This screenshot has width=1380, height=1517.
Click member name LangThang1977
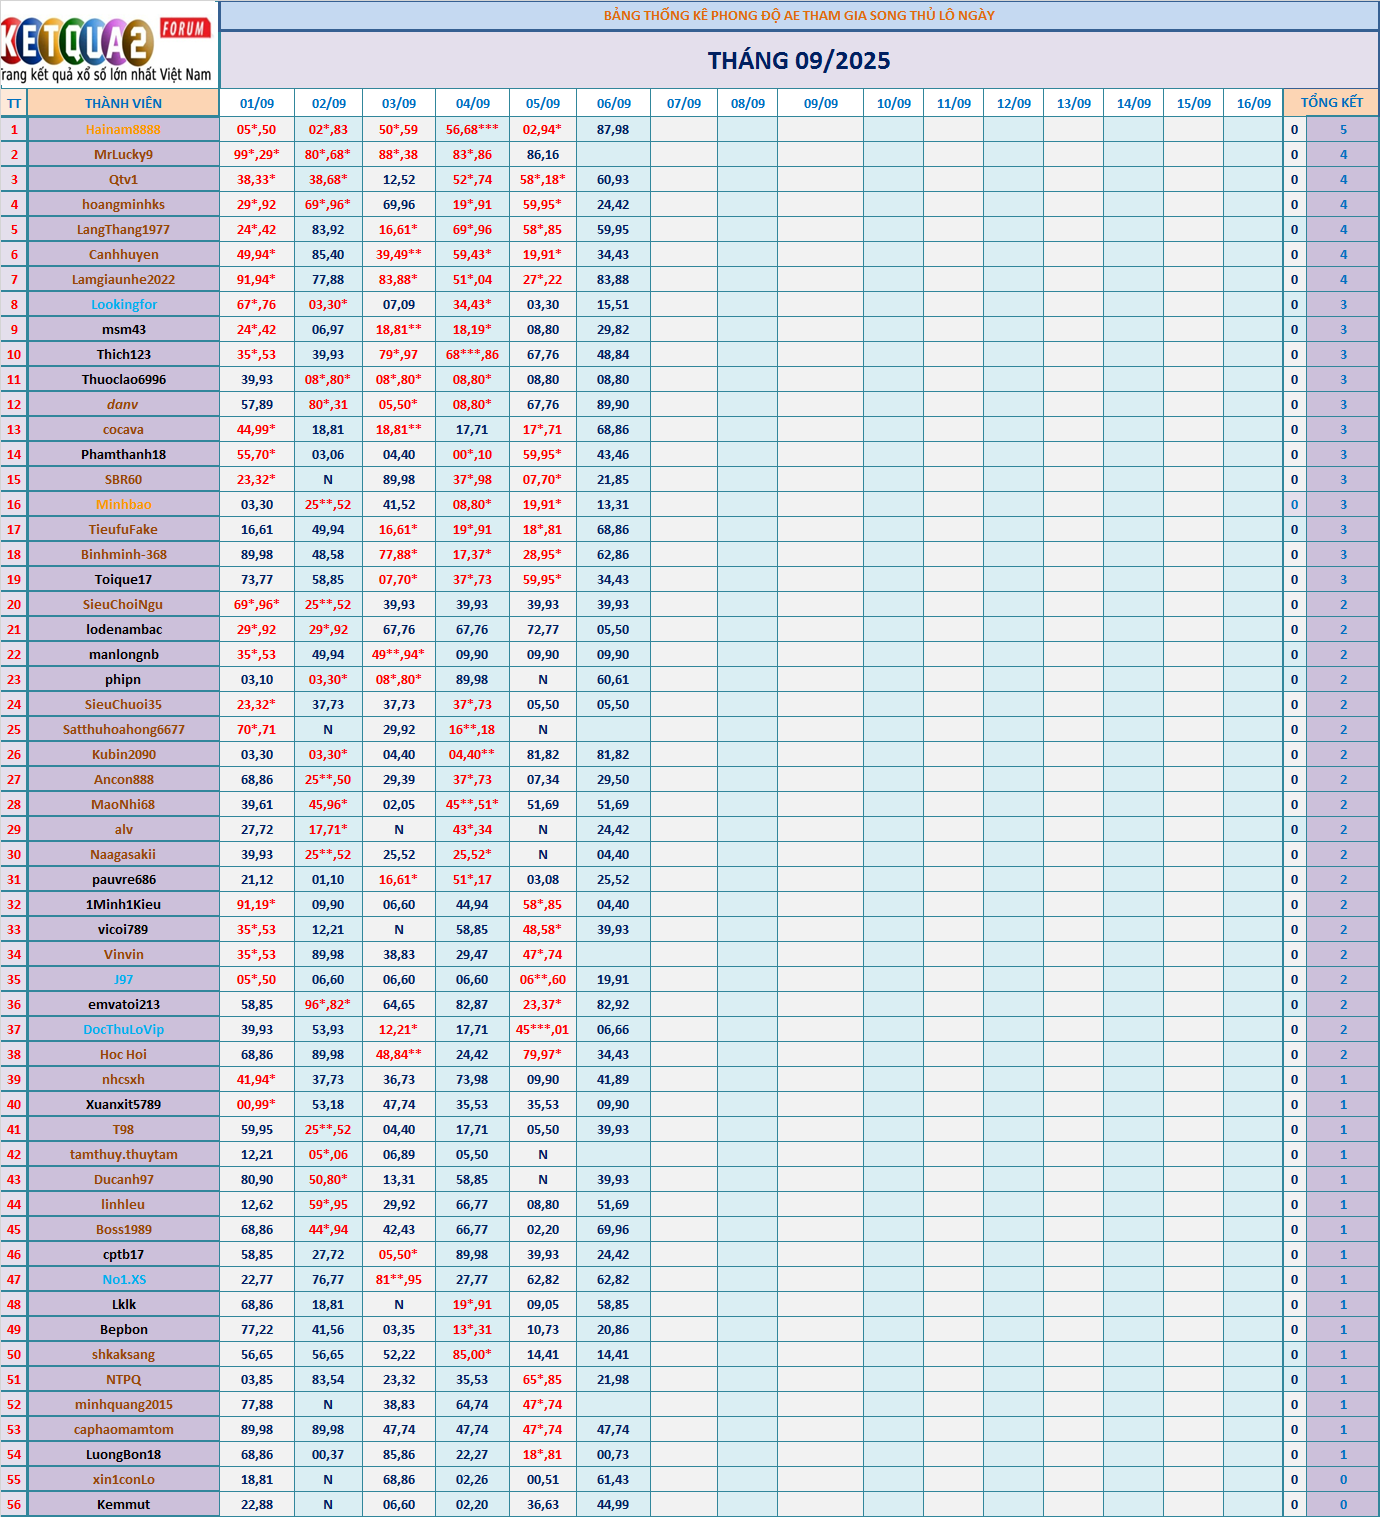[123, 229]
